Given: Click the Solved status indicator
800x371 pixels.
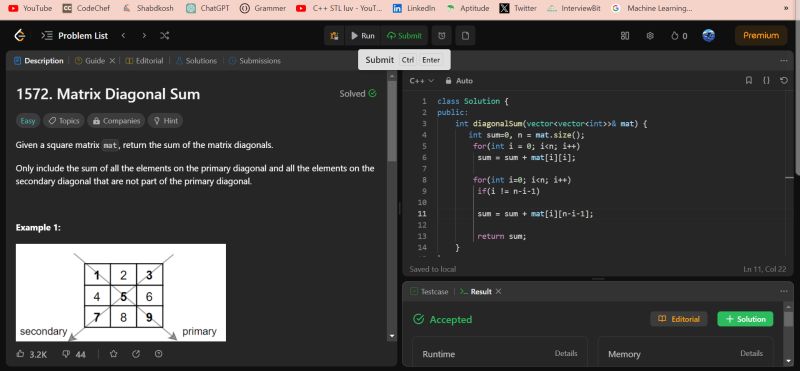Looking at the screenshot, I should [358, 93].
